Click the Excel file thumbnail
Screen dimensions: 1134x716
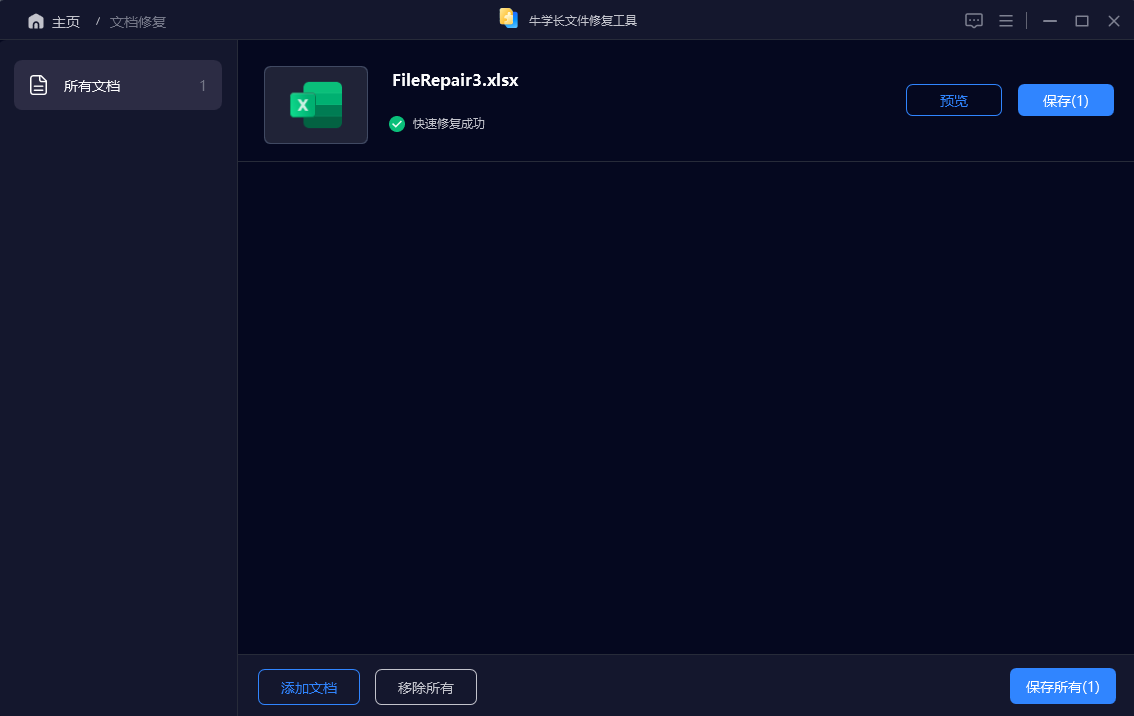coord(316,105)
